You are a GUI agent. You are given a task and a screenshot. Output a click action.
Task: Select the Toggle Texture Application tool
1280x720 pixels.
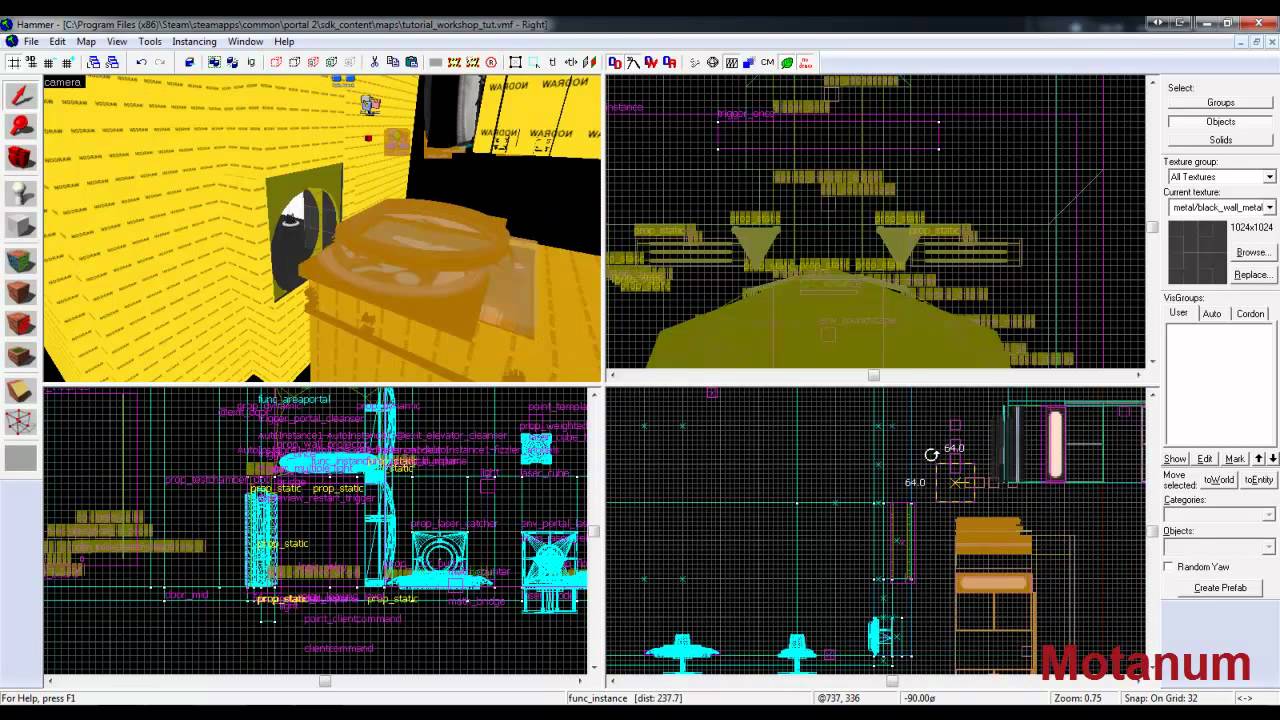(21, 260)
